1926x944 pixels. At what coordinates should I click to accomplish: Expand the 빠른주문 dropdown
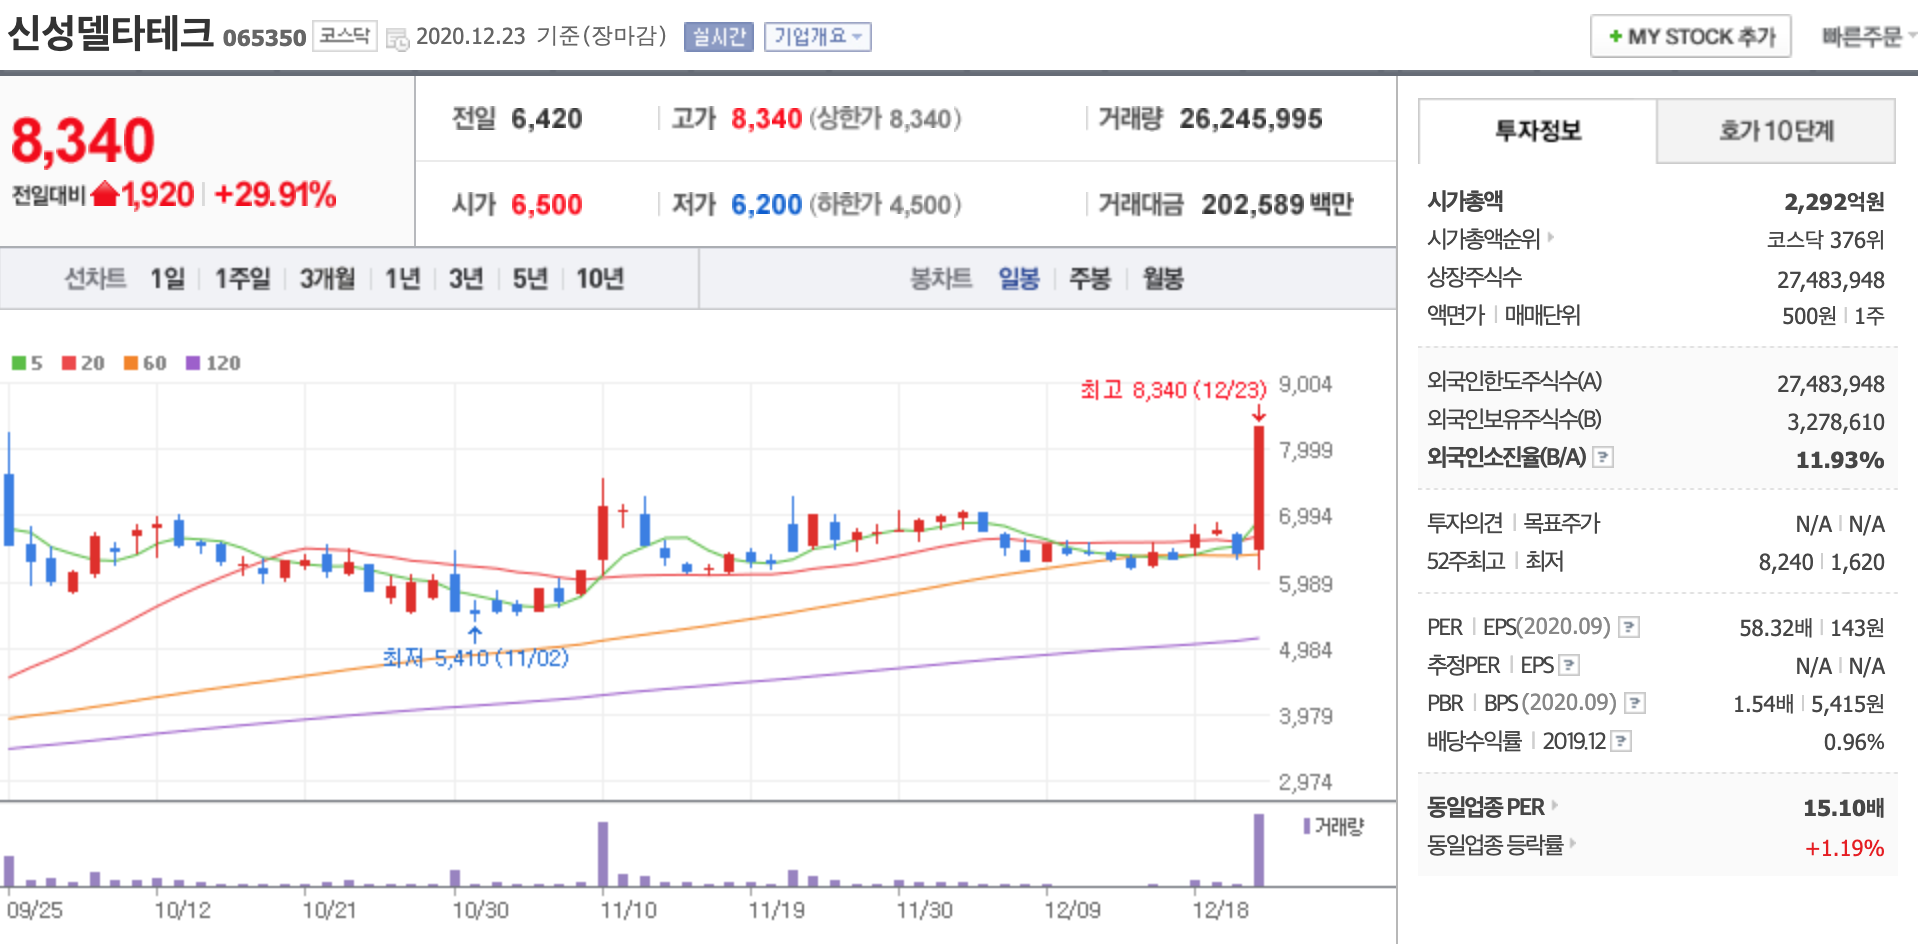[x=1868, y=37]
